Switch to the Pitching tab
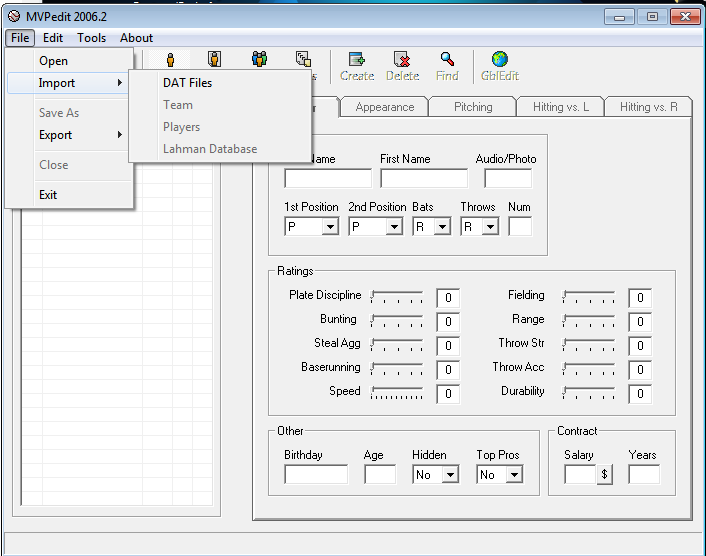Viewport: 706px width, 556px height. click(x=473, y=107)
